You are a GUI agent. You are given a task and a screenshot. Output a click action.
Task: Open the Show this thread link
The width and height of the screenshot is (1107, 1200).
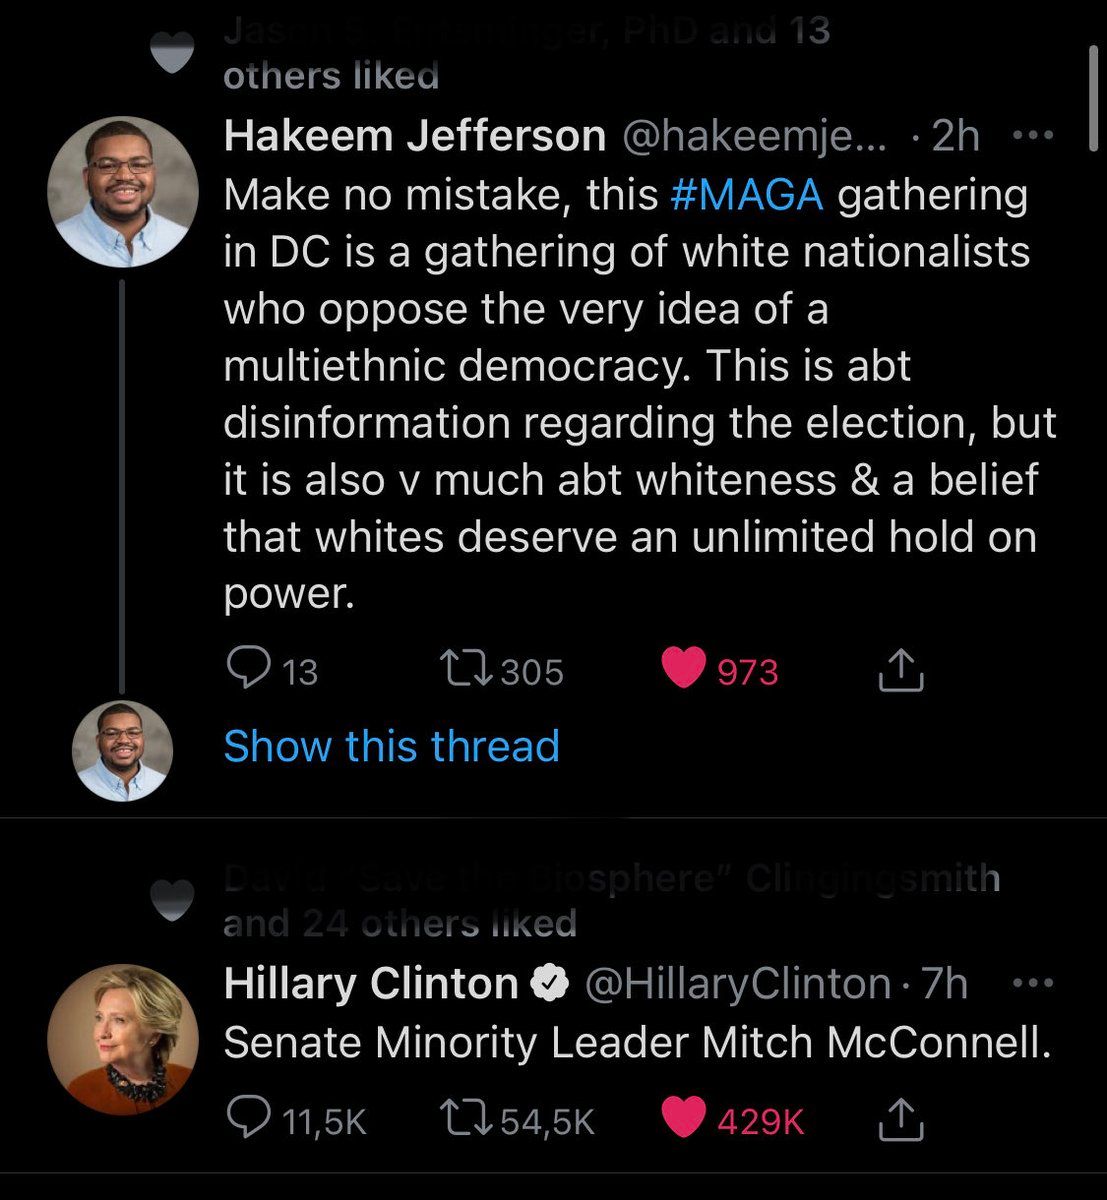click(x=391, y=746)
